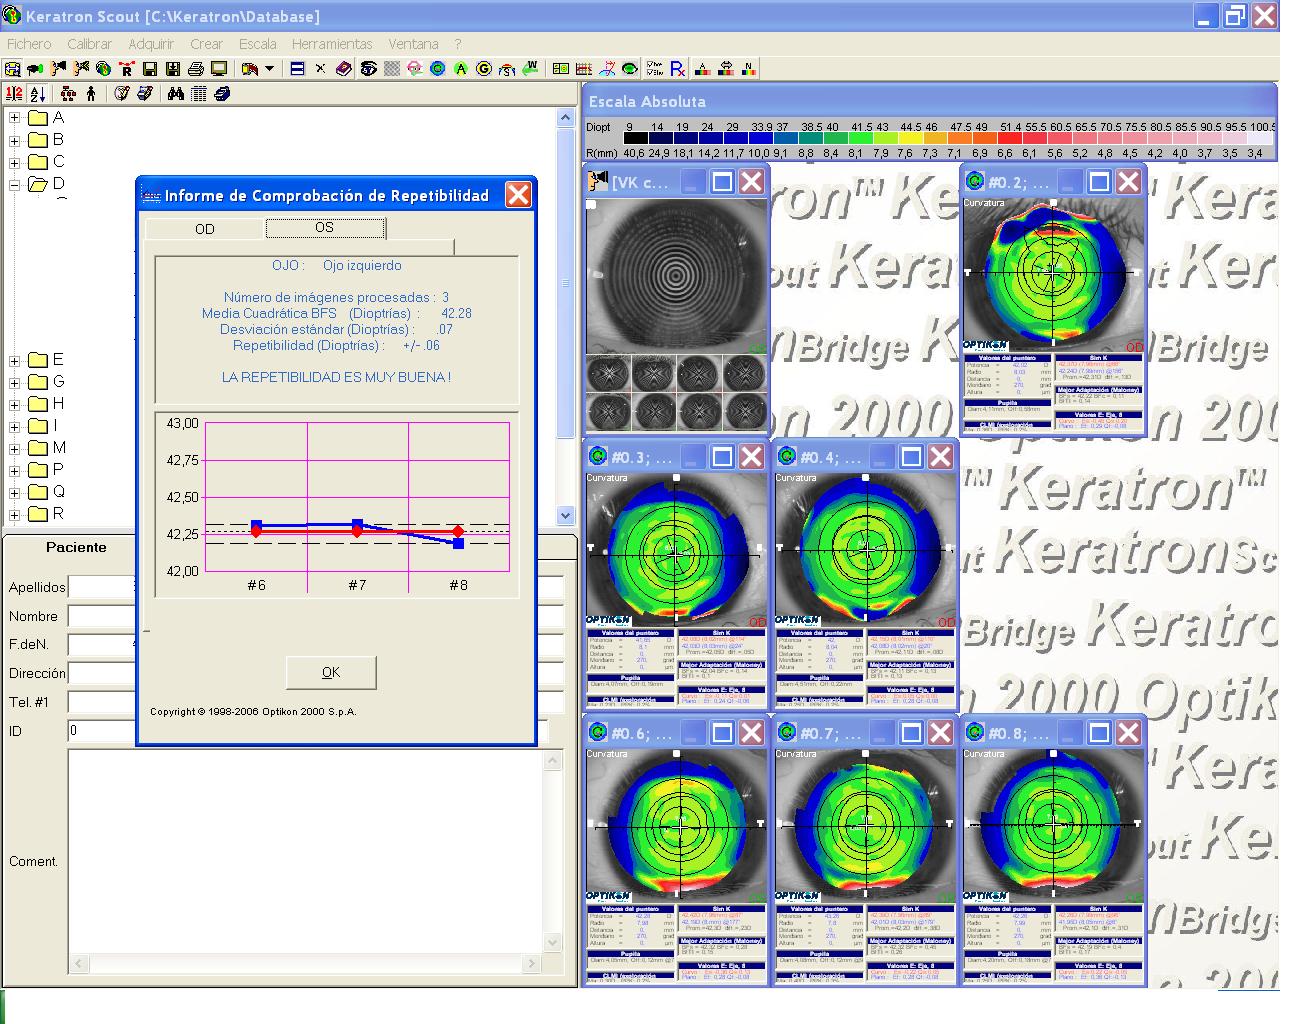The image size is (1306, 1024).
Task: Expand folder M in the tree
Action: [14, 448]
